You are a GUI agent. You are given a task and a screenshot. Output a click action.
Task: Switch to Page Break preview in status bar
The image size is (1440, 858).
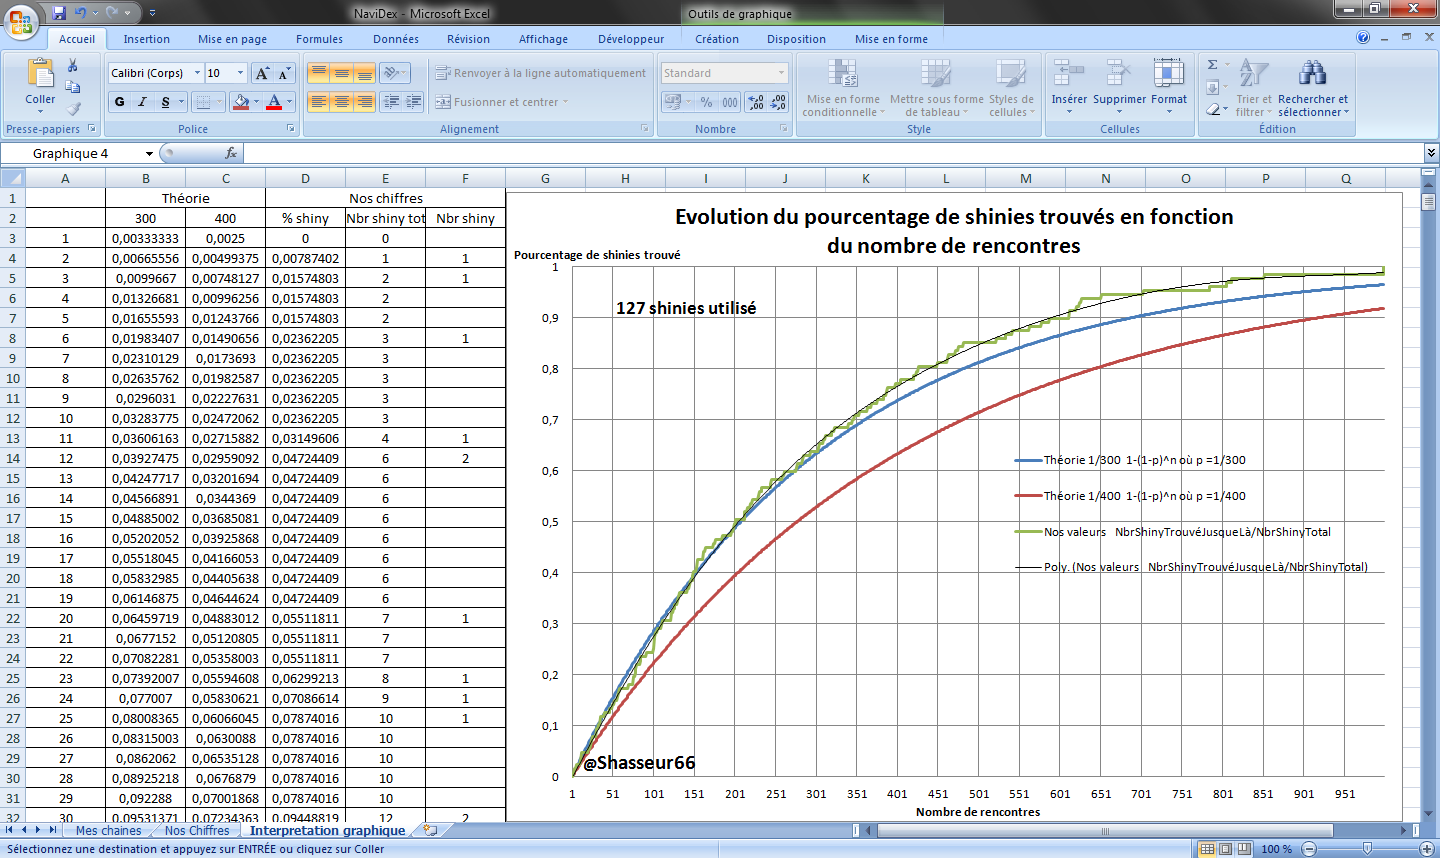1244,849
